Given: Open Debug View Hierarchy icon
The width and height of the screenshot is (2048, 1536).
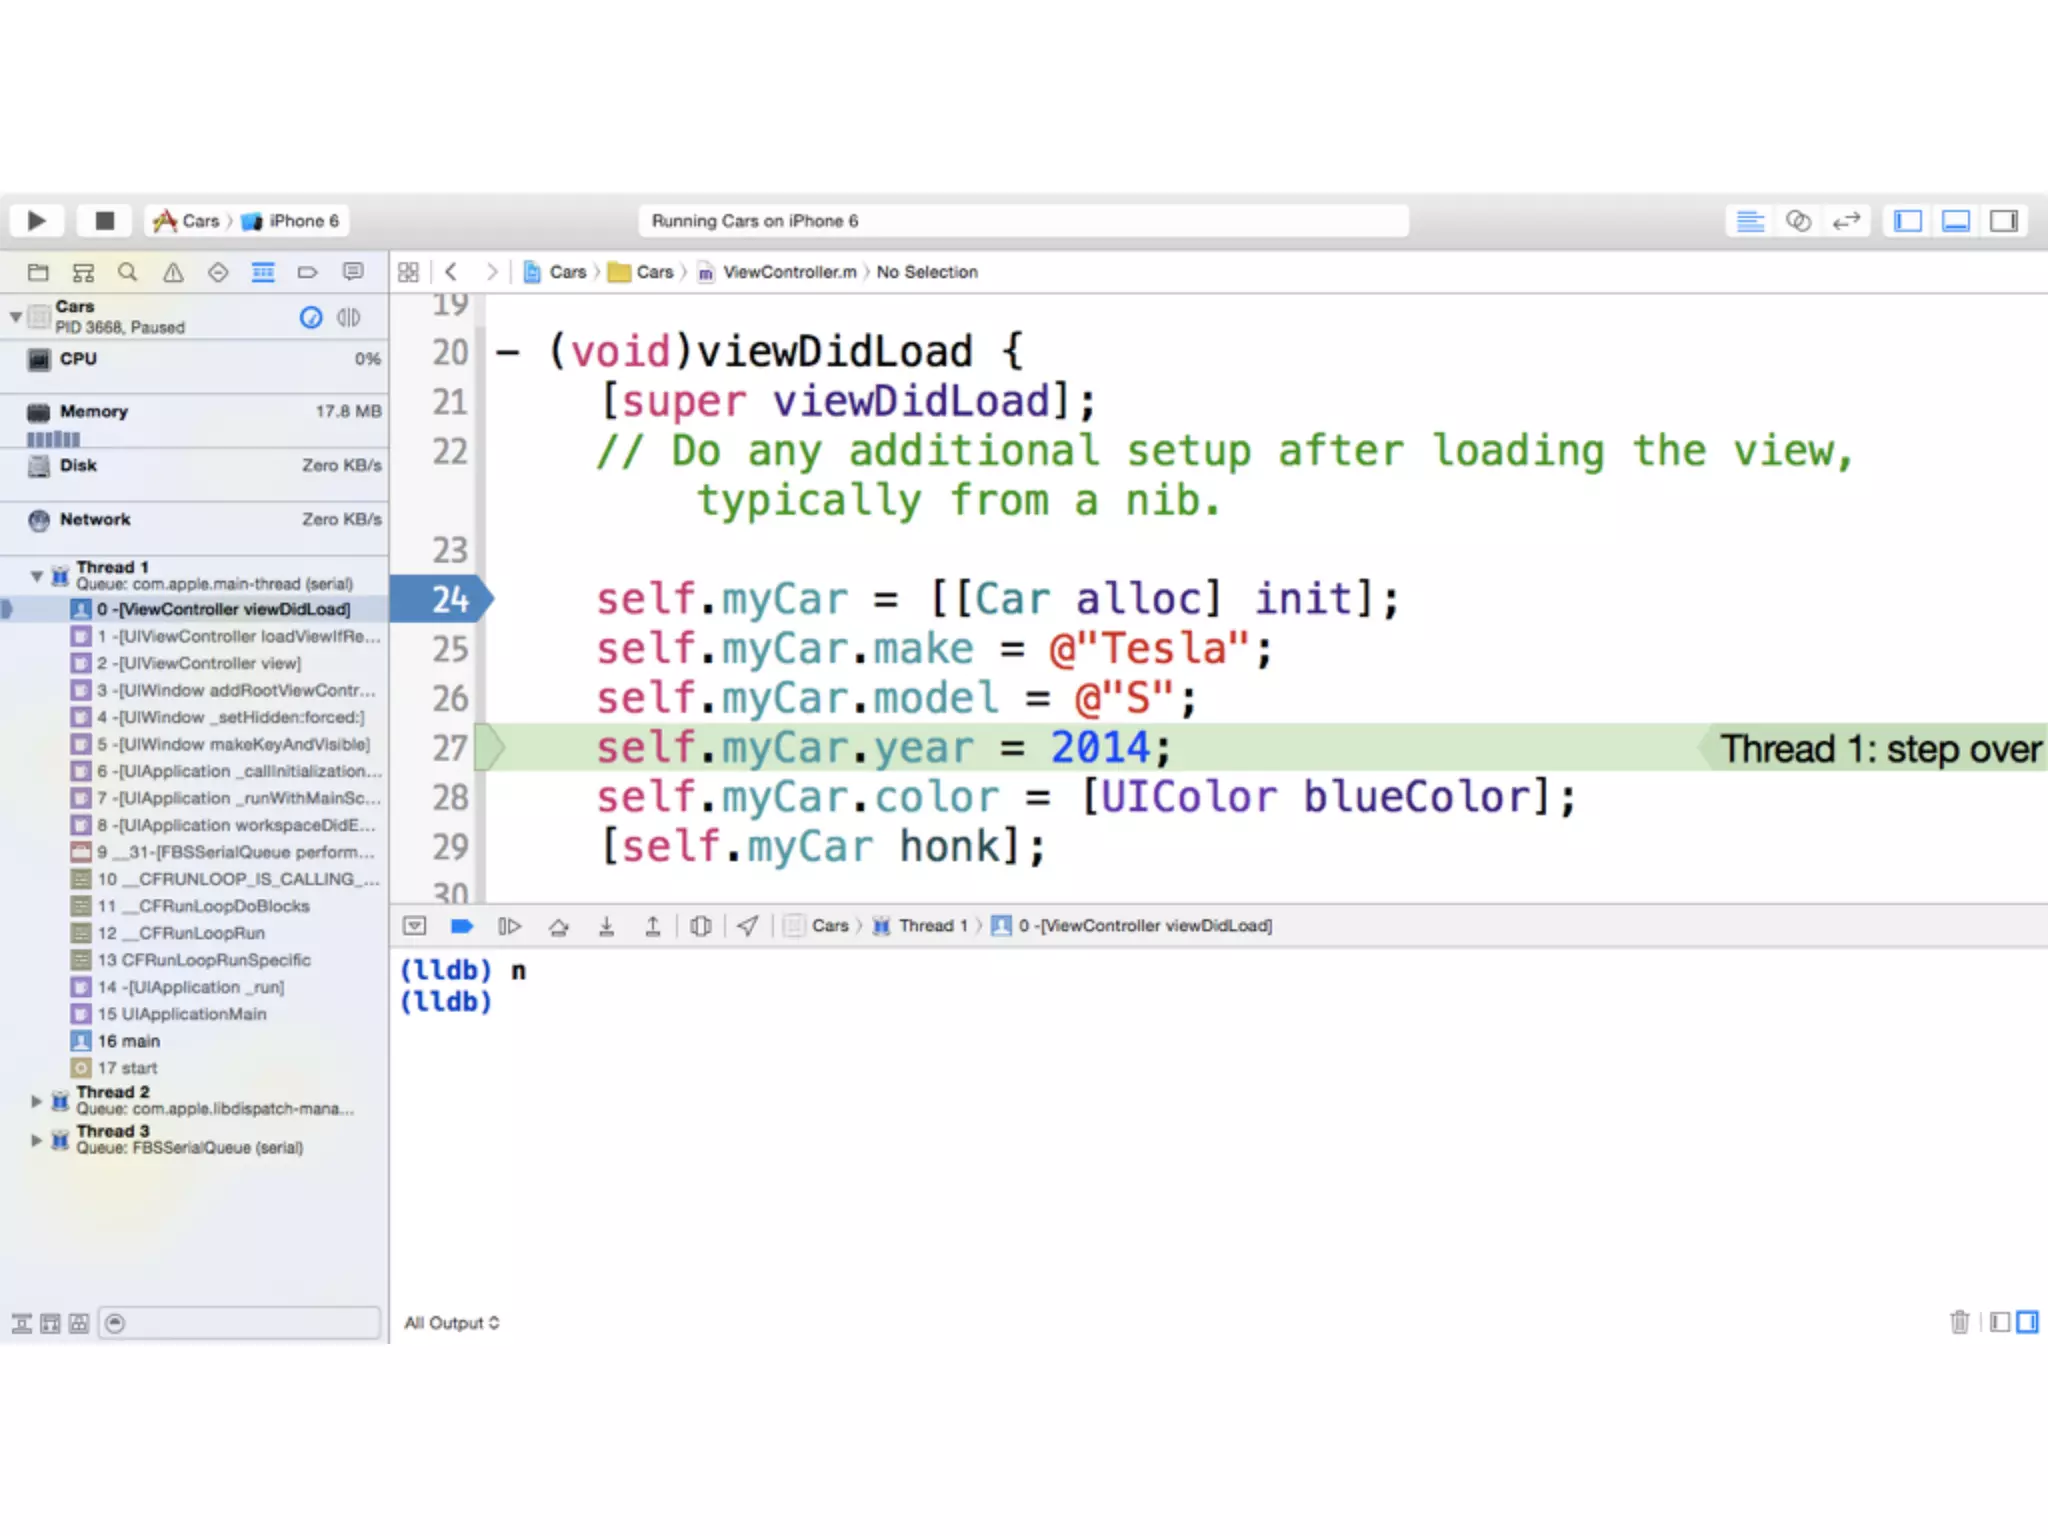Looking at the screenshot, I should (701, 926).
